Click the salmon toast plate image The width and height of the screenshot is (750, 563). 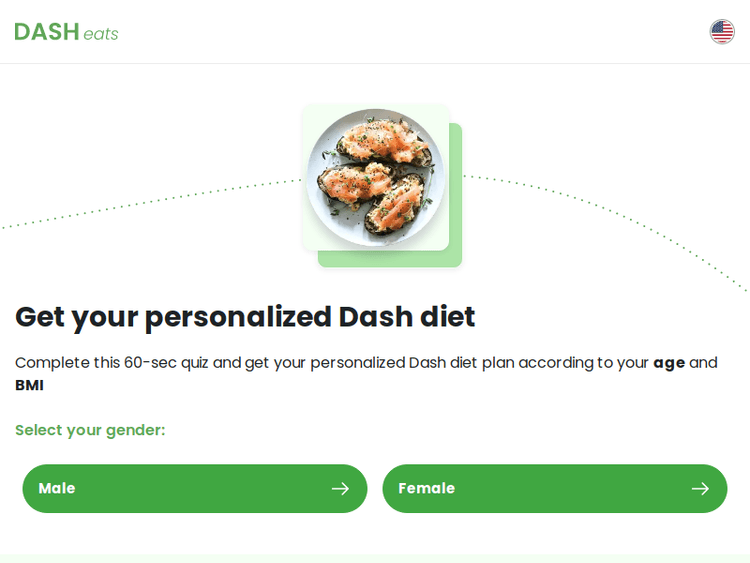point(375,177)
